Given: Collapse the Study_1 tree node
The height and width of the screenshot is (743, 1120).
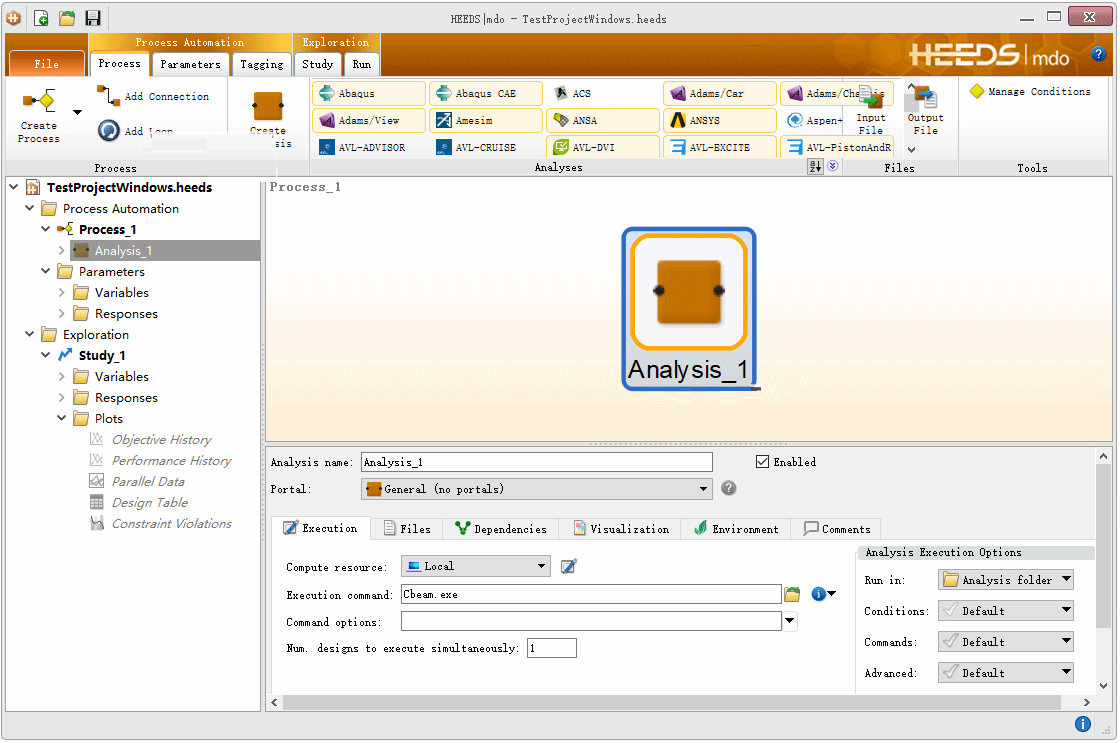Looking at the screenshot, I should (x=45, y=355).
